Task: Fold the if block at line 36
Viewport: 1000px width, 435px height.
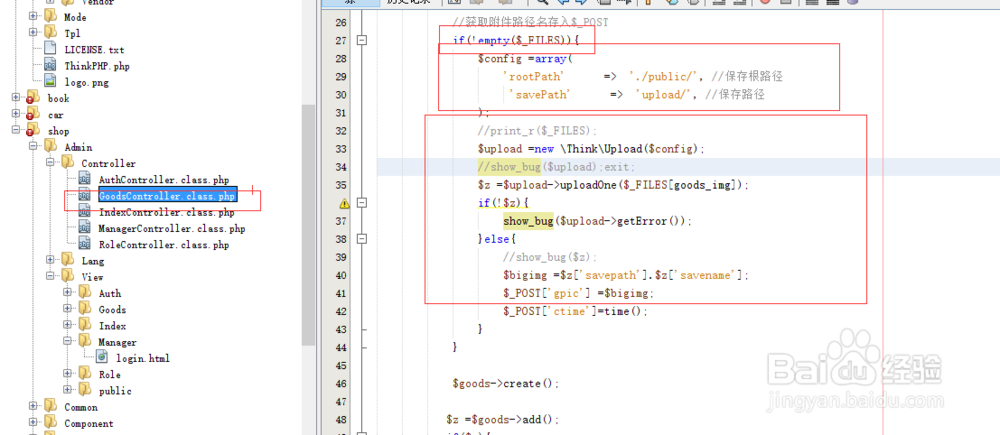Action: pyautogui.click(x=362, y=203)
